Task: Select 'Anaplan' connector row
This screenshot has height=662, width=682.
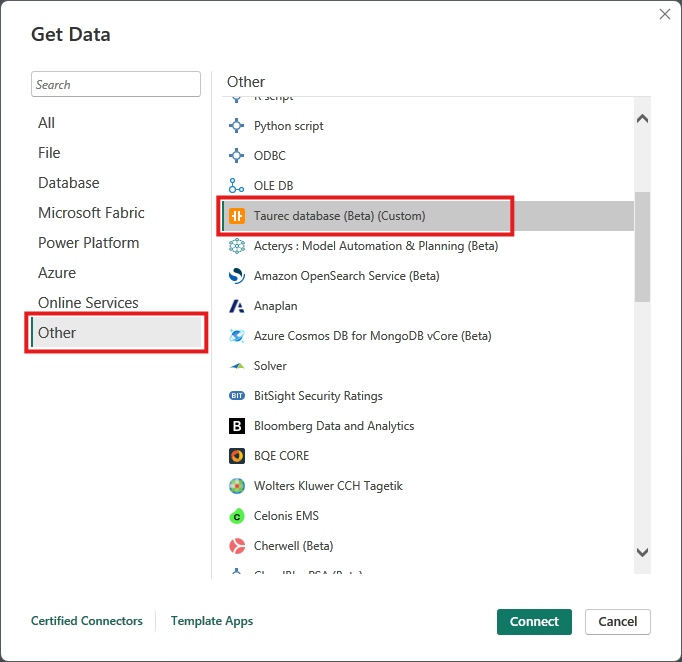Action: [x=428, y=306]
